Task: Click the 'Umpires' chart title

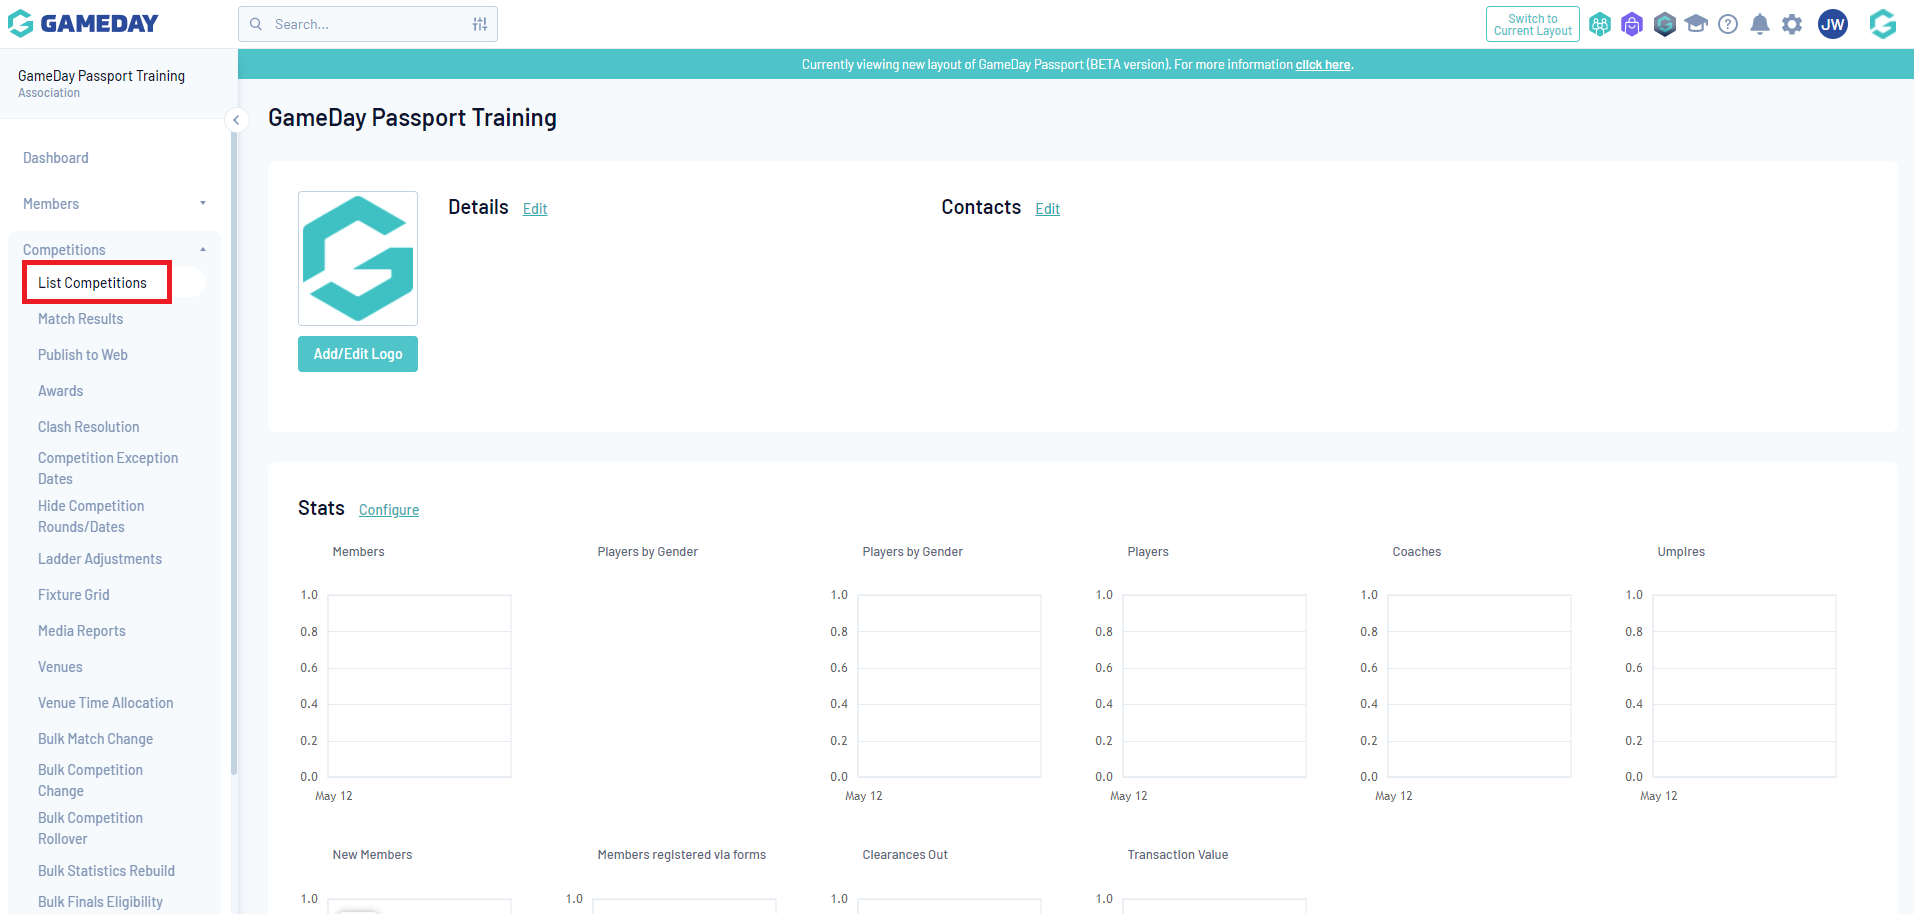Action: tap(1681, 552)
